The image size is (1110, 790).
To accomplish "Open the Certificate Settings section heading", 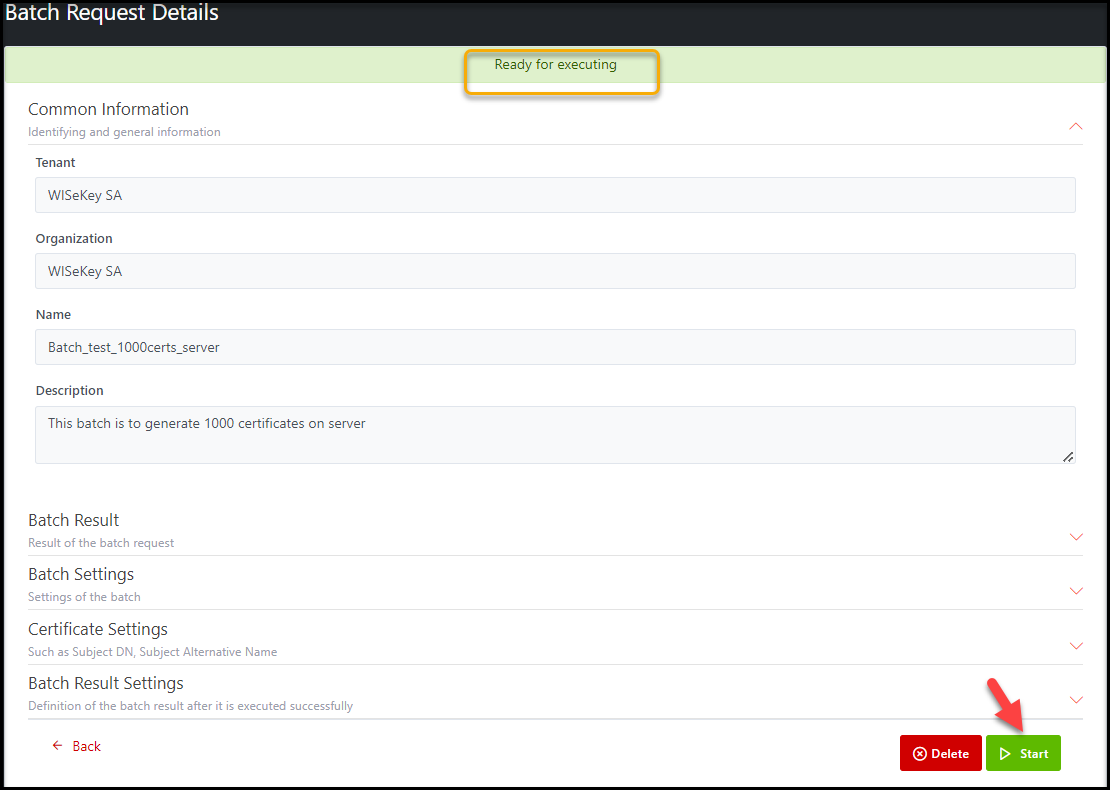I will (98, 629).
